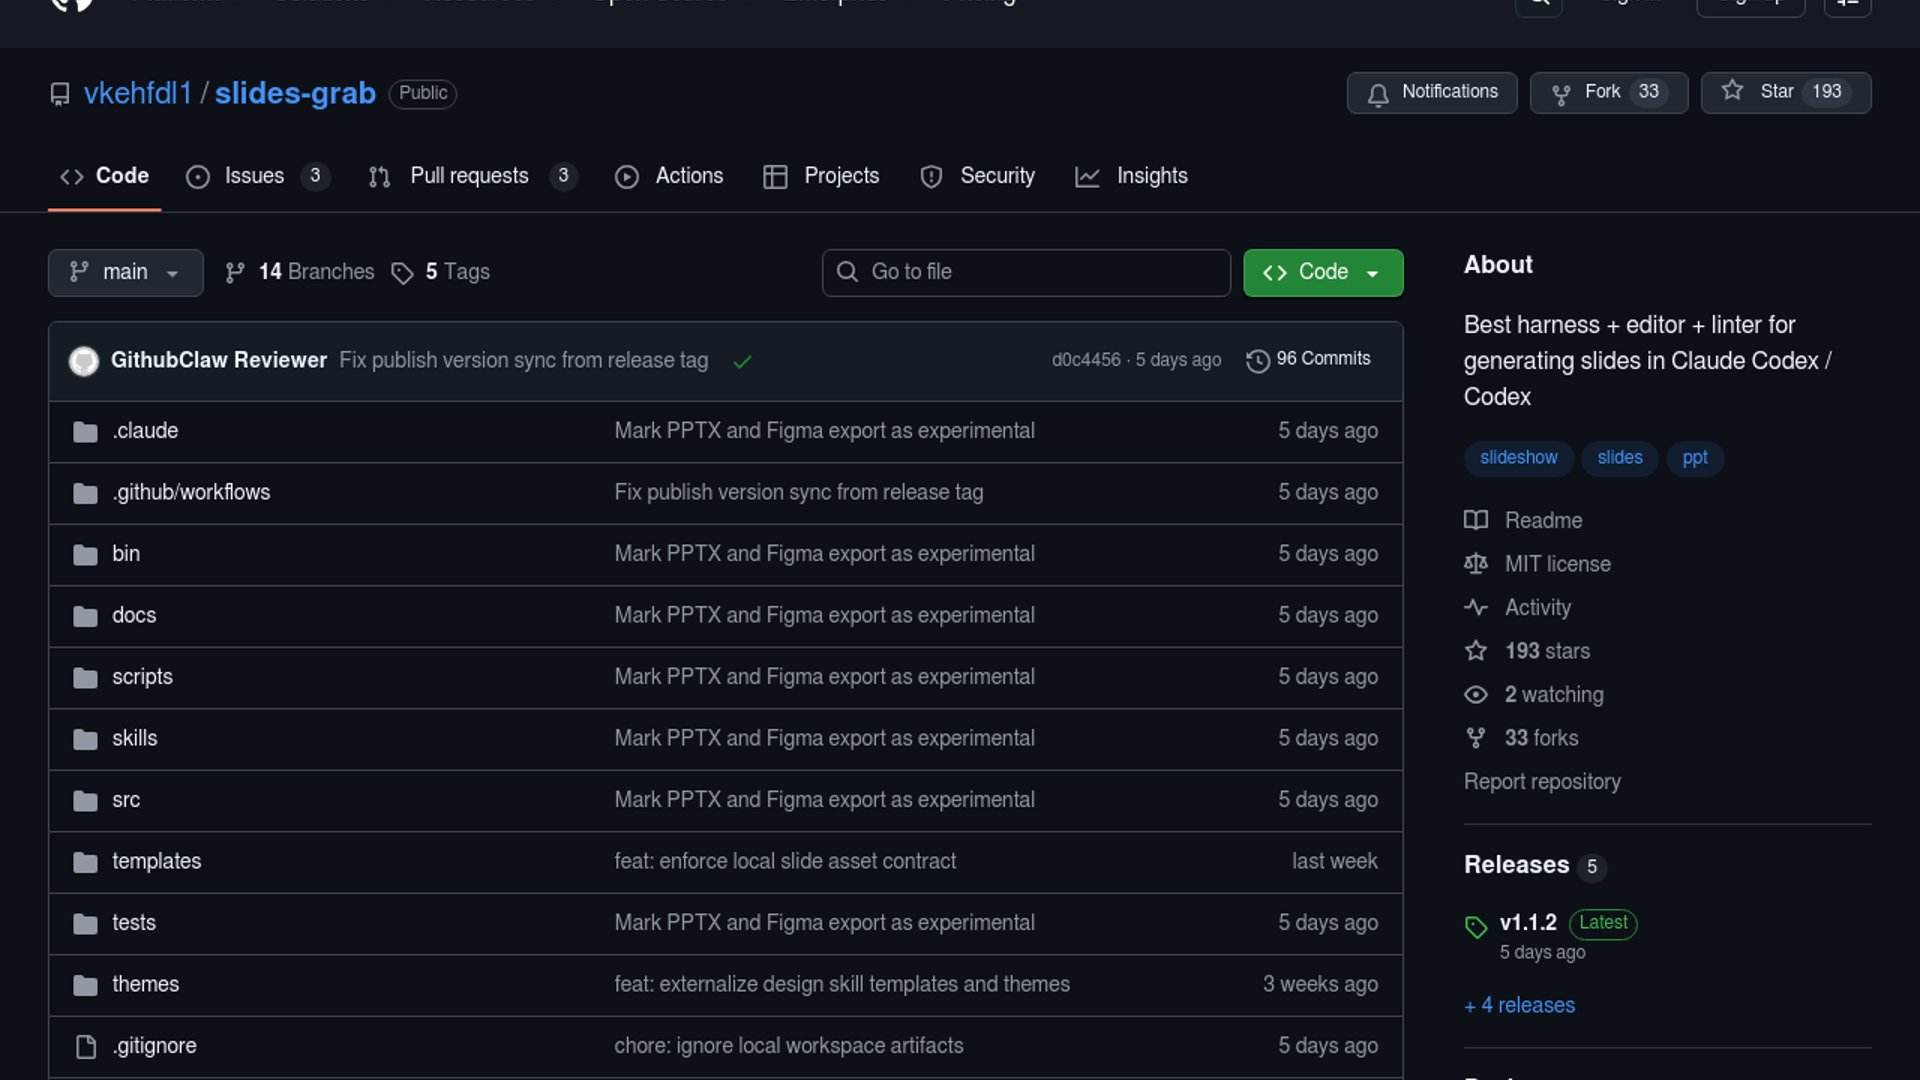1920x1080 pixels.
Task: Click the Star icon on repository
Action: point(1732,91)
